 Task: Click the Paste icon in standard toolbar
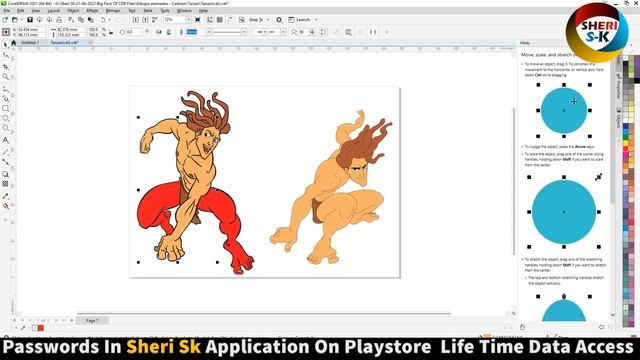pos(90,20)
